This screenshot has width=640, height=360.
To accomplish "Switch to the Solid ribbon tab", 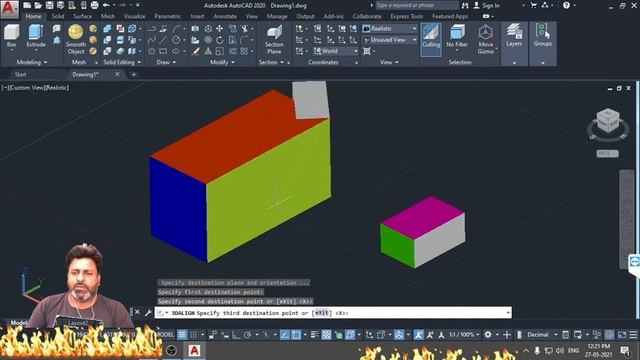I will (58, 16).
